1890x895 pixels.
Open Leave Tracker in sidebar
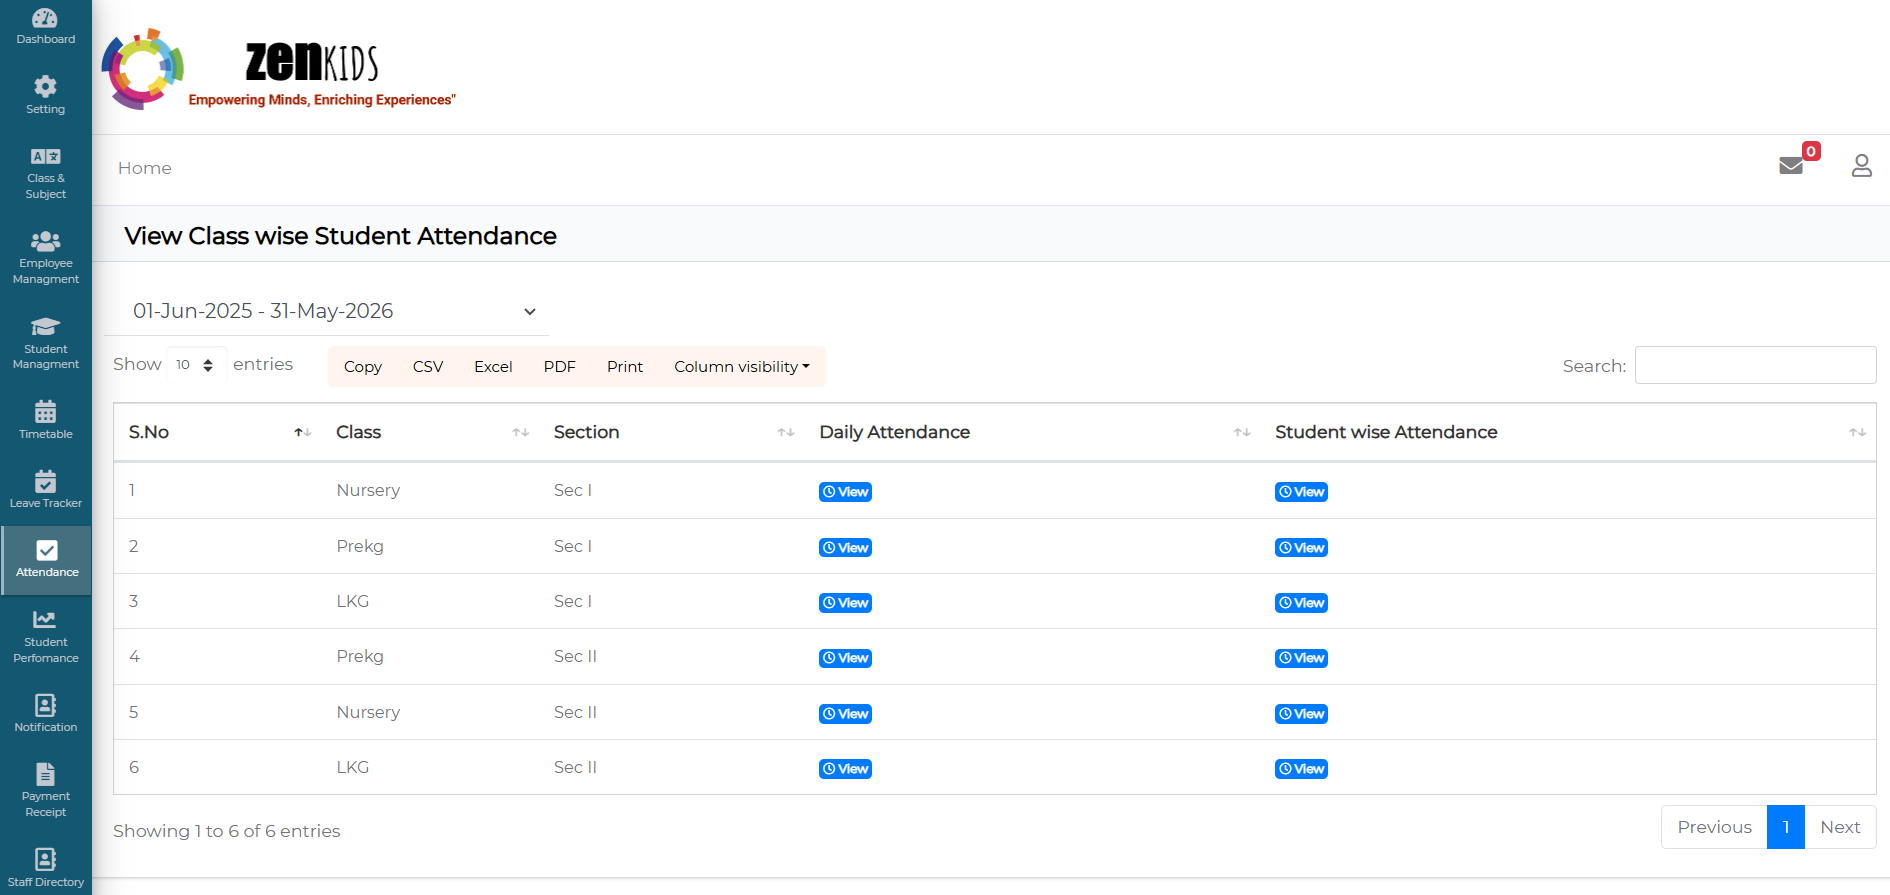[45, 488]
